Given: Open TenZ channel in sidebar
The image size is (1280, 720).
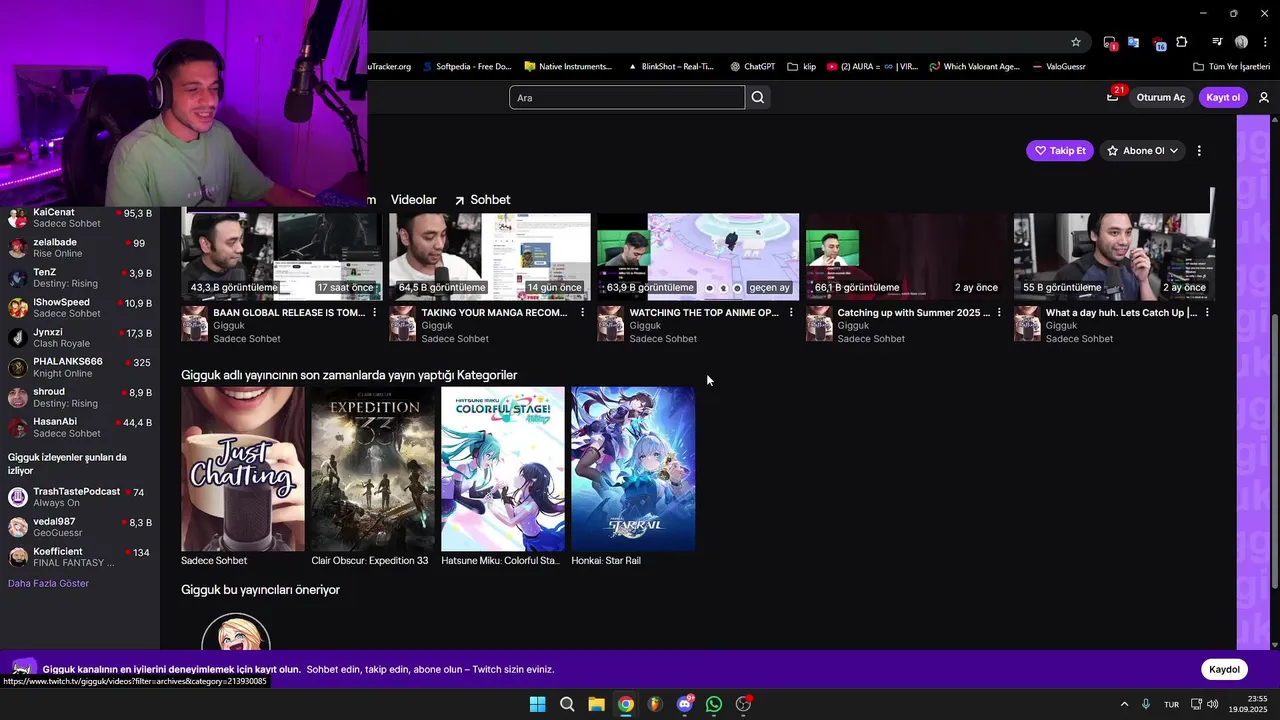Looking at the screenshot, I should [80, 278].
